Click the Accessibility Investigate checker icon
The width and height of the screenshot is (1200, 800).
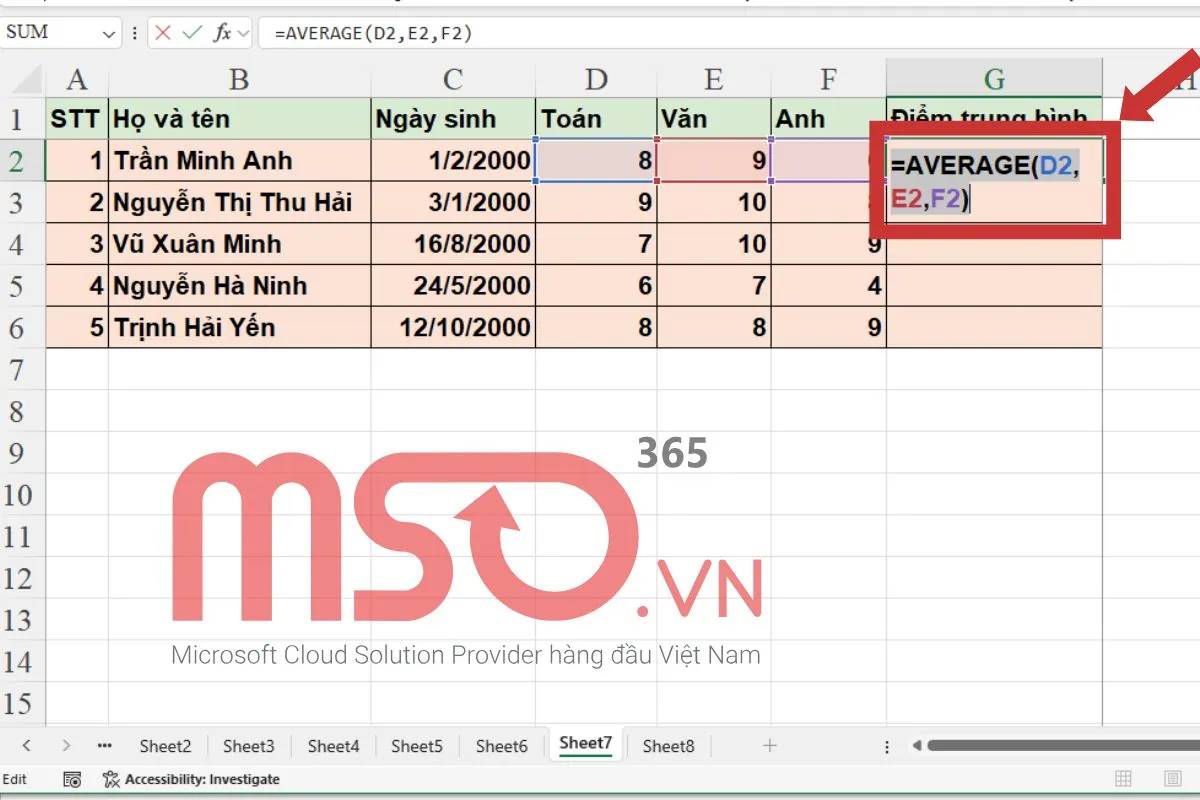[113, 779]
